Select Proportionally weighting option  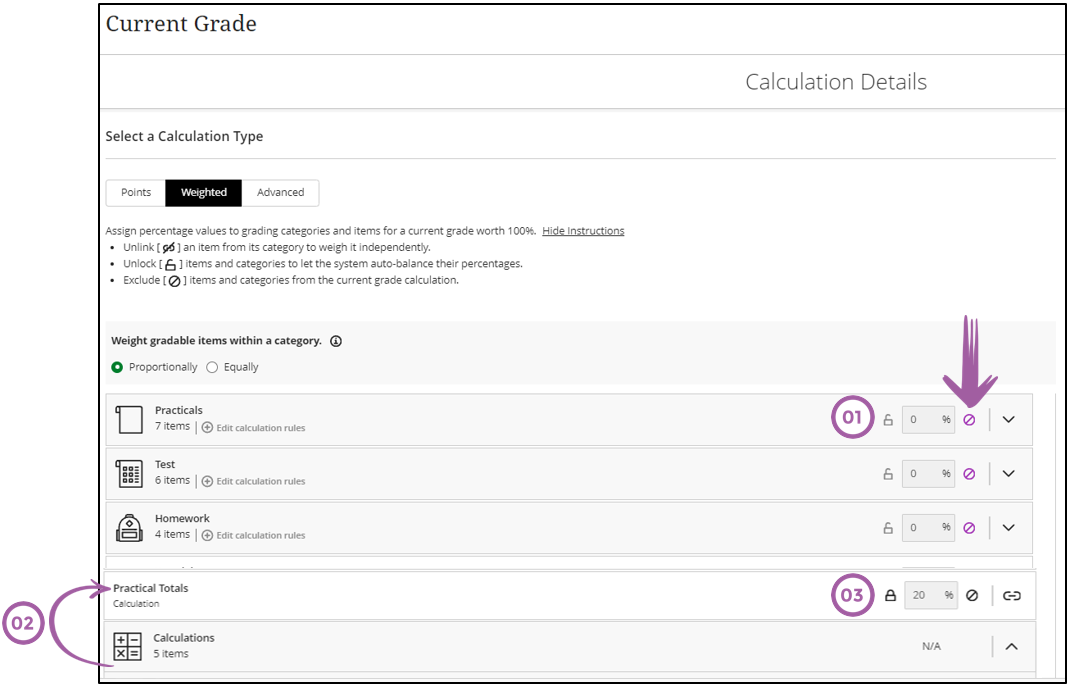117,367
